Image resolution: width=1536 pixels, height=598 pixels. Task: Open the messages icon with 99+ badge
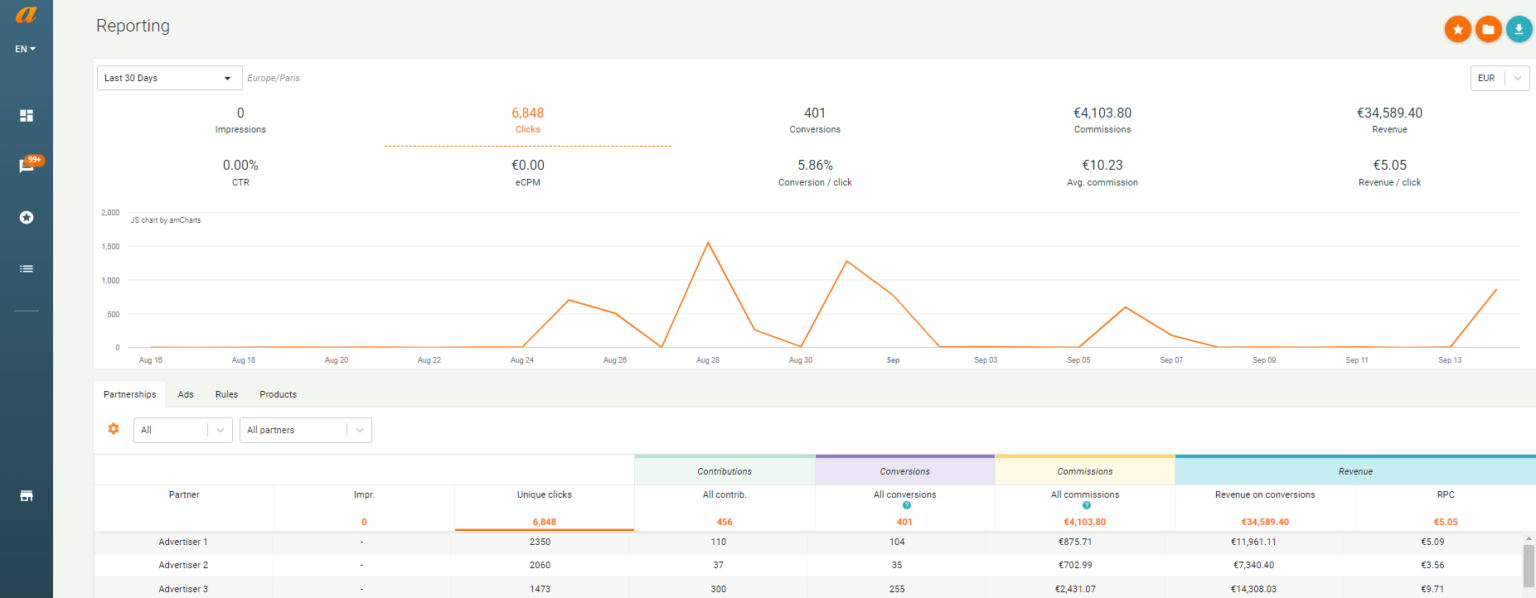[26, 166]
